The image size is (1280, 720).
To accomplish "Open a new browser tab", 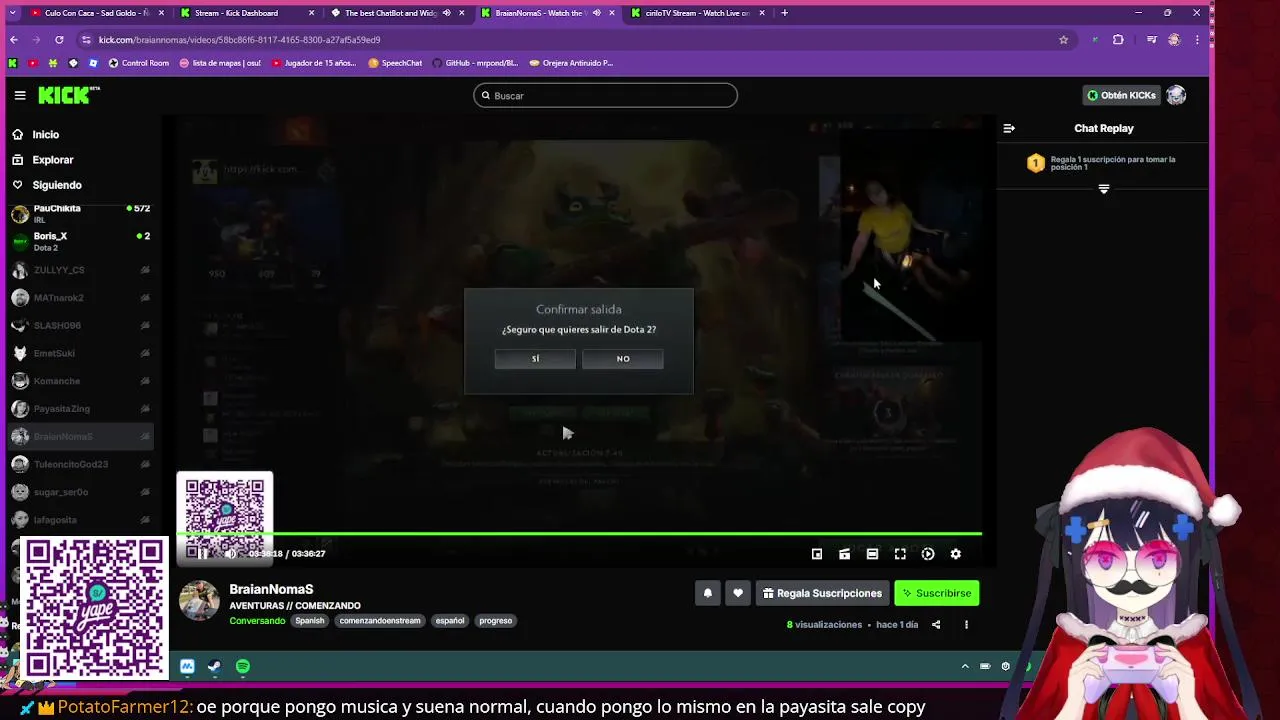I will 784,13.
